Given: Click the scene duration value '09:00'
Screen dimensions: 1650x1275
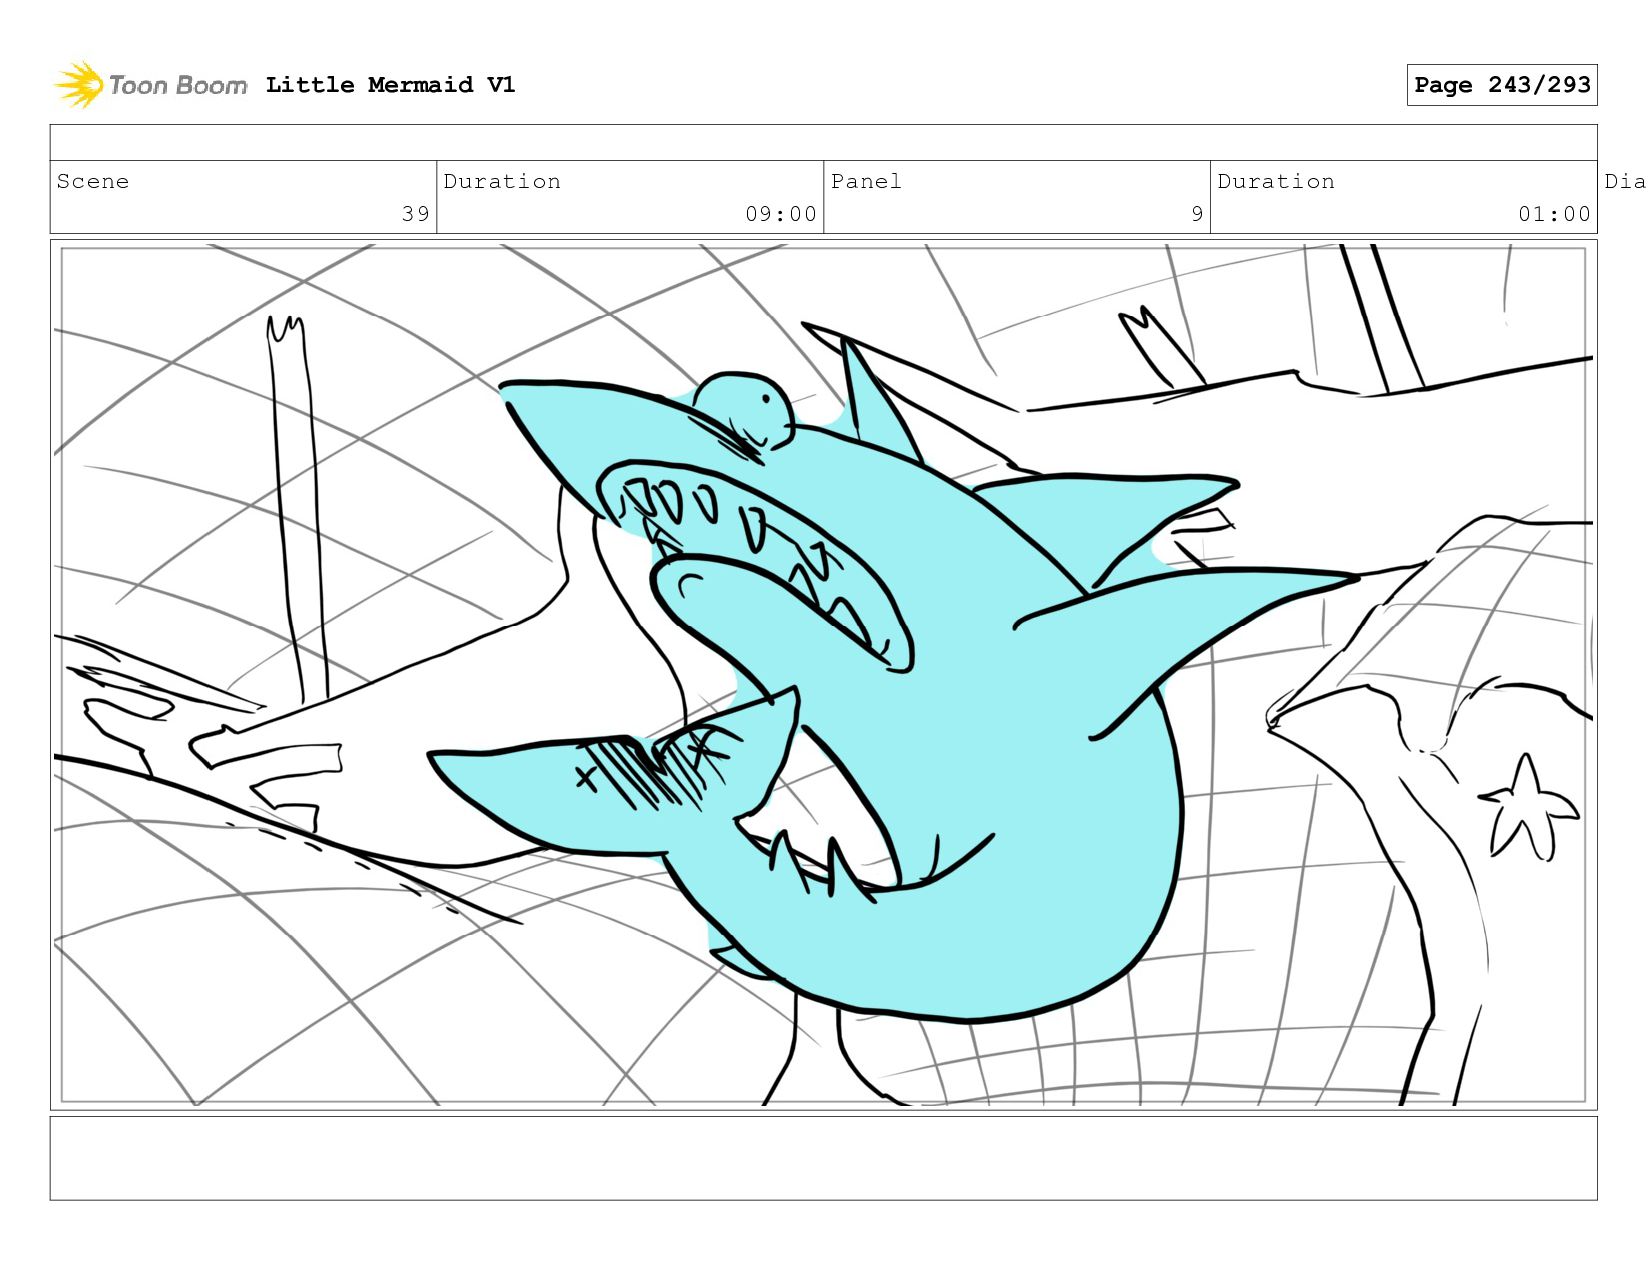Looking at the screenshot, I should (781, 214).
